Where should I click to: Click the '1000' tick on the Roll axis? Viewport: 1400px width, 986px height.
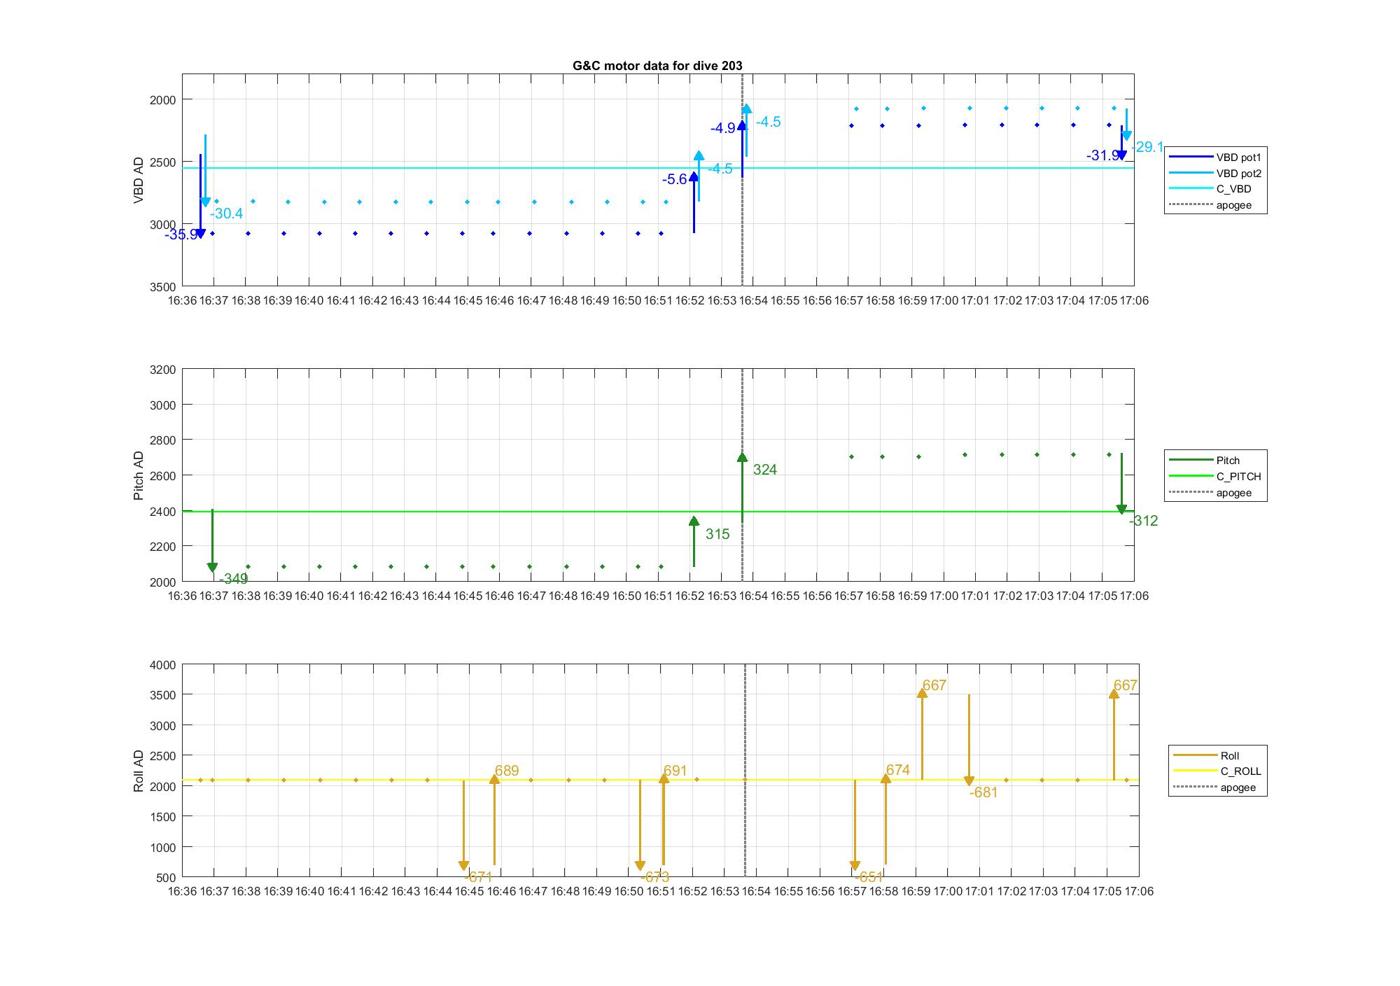(162, 848)
